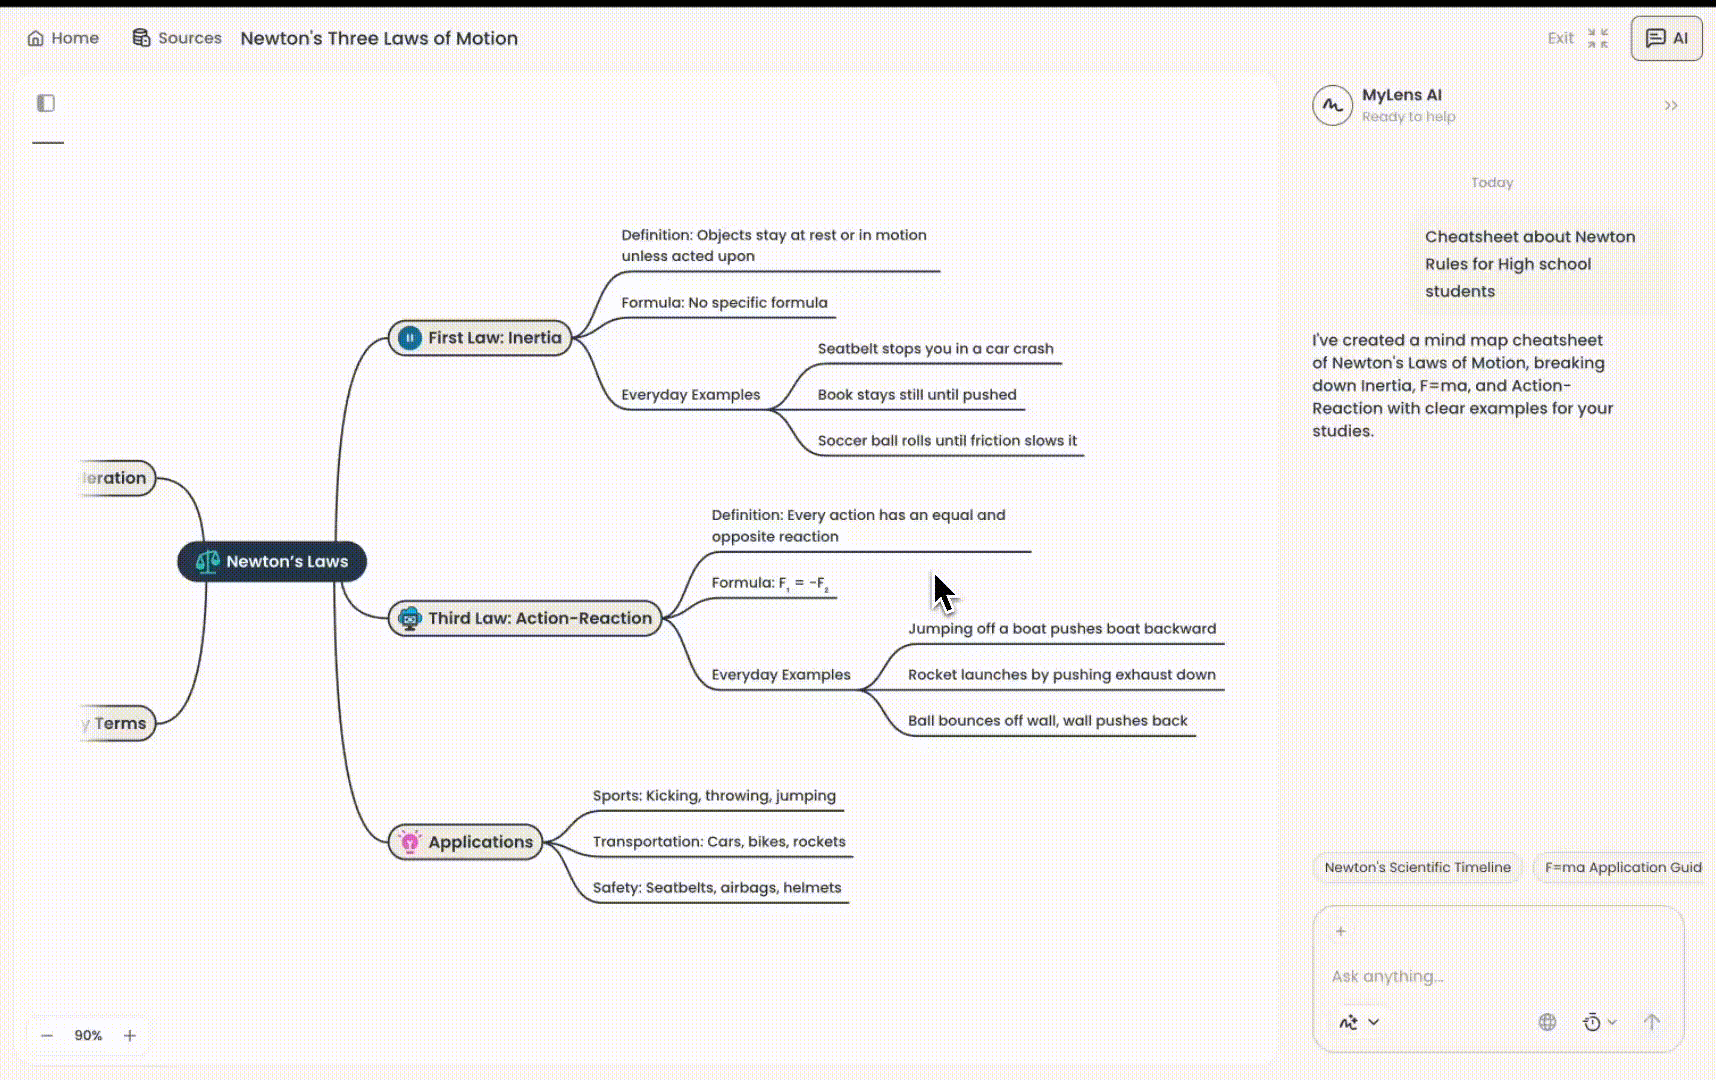Screen dimensions: 1716x1080
Task: Click the globe web-search icon in chat input
Action: pos(1546,1022)
